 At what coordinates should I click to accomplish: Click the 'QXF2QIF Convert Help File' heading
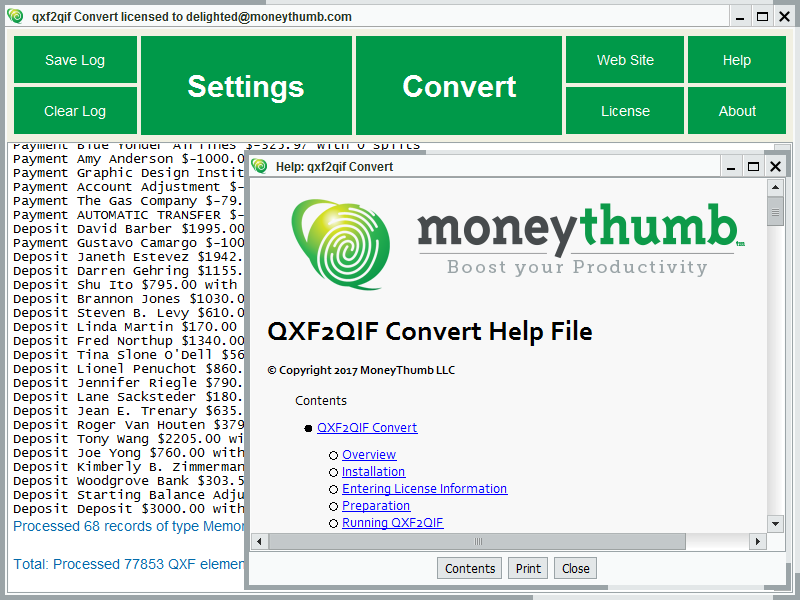pyautogui.click(x=430, y=332)
